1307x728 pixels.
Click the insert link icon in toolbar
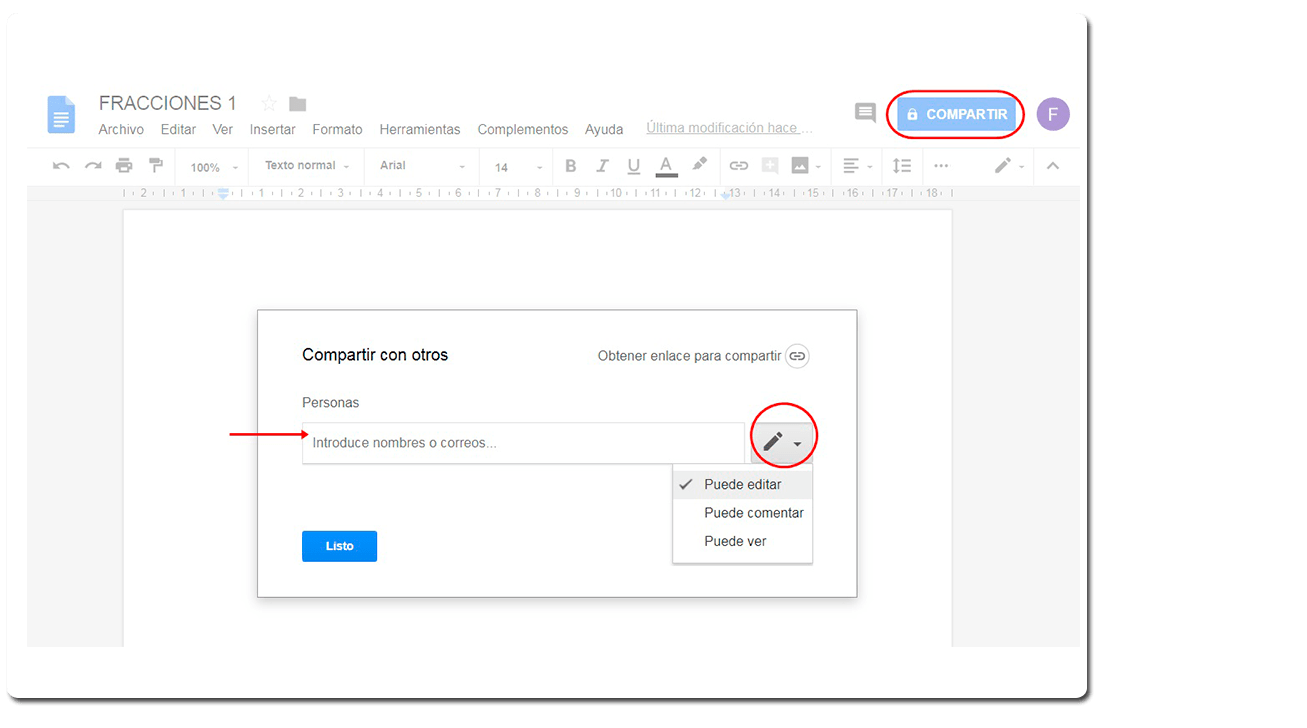738,166
